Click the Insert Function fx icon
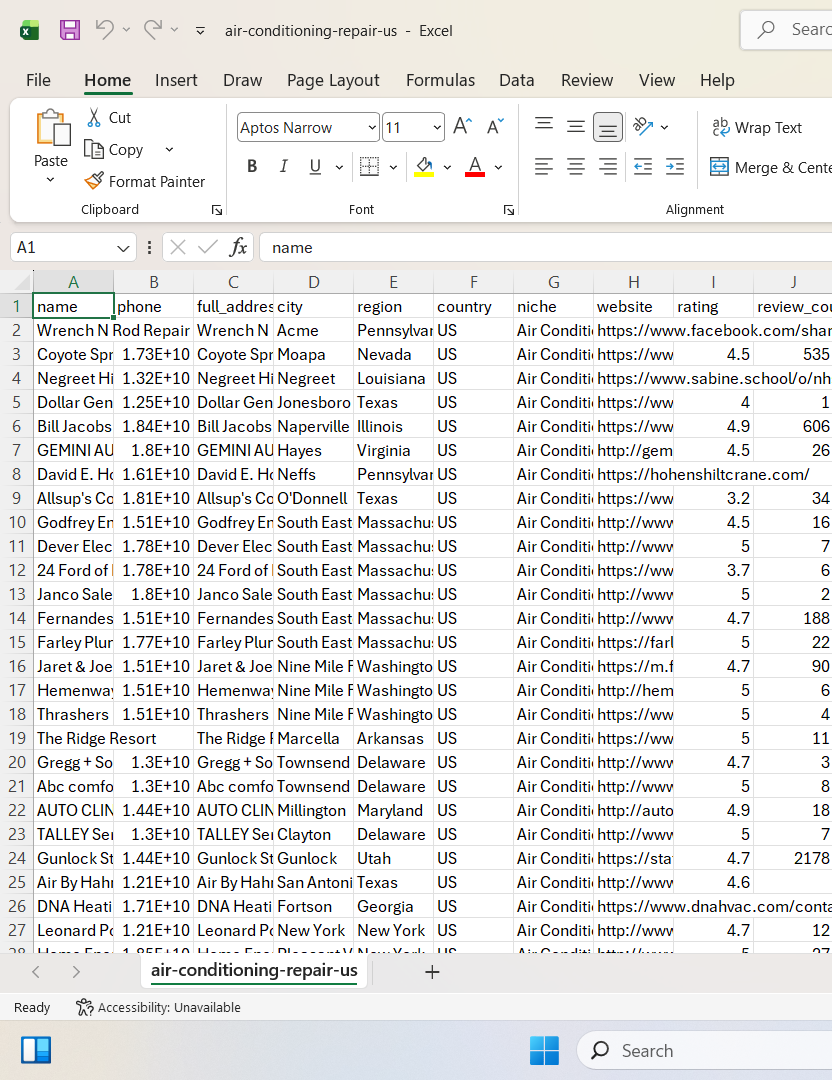This screenshot has height=1080, width=832. tap(238, 247)
